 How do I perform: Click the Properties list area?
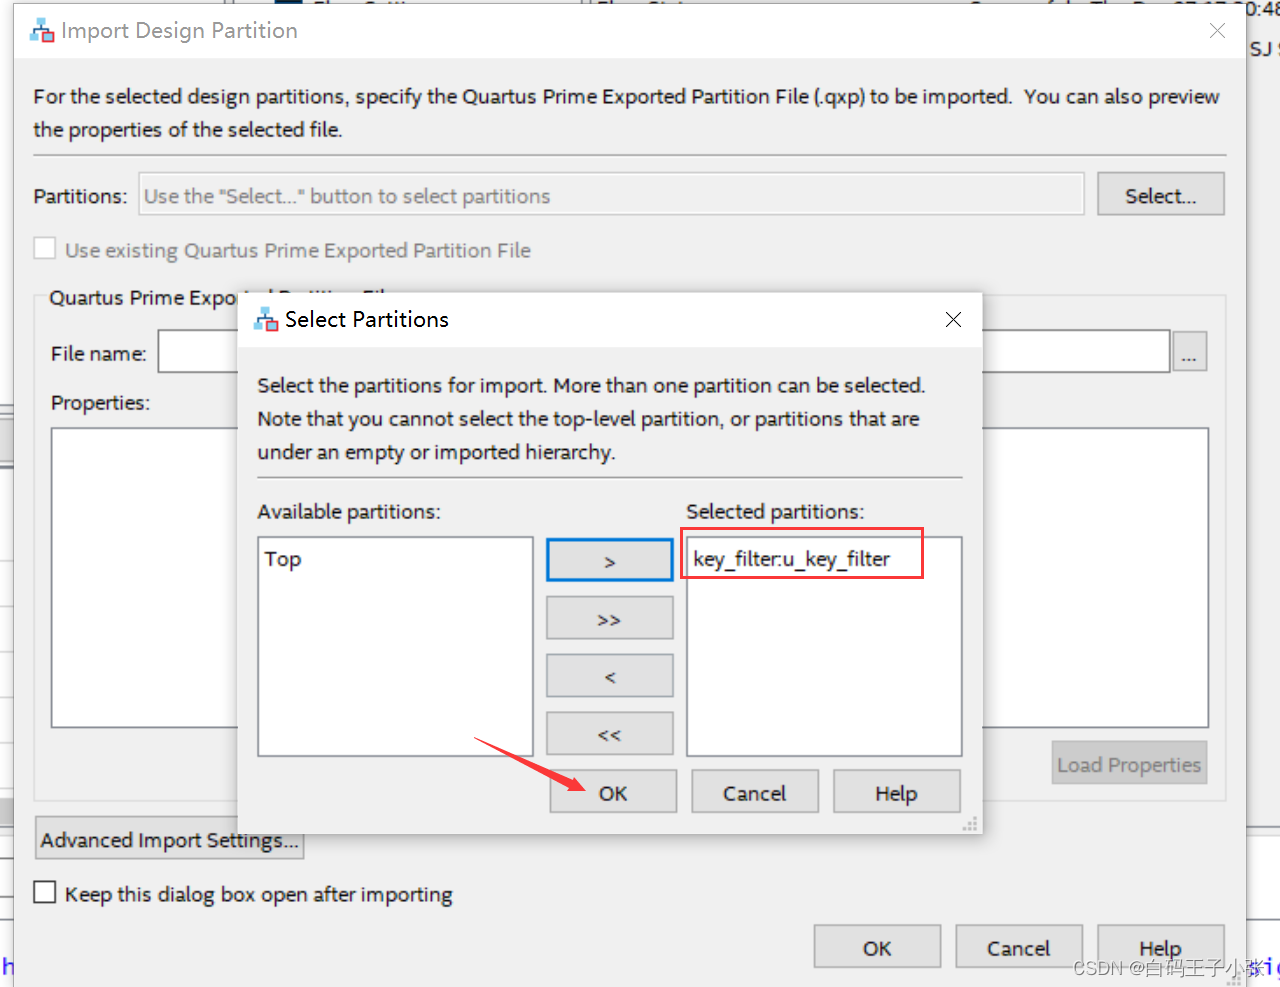(x=630, y=578)
